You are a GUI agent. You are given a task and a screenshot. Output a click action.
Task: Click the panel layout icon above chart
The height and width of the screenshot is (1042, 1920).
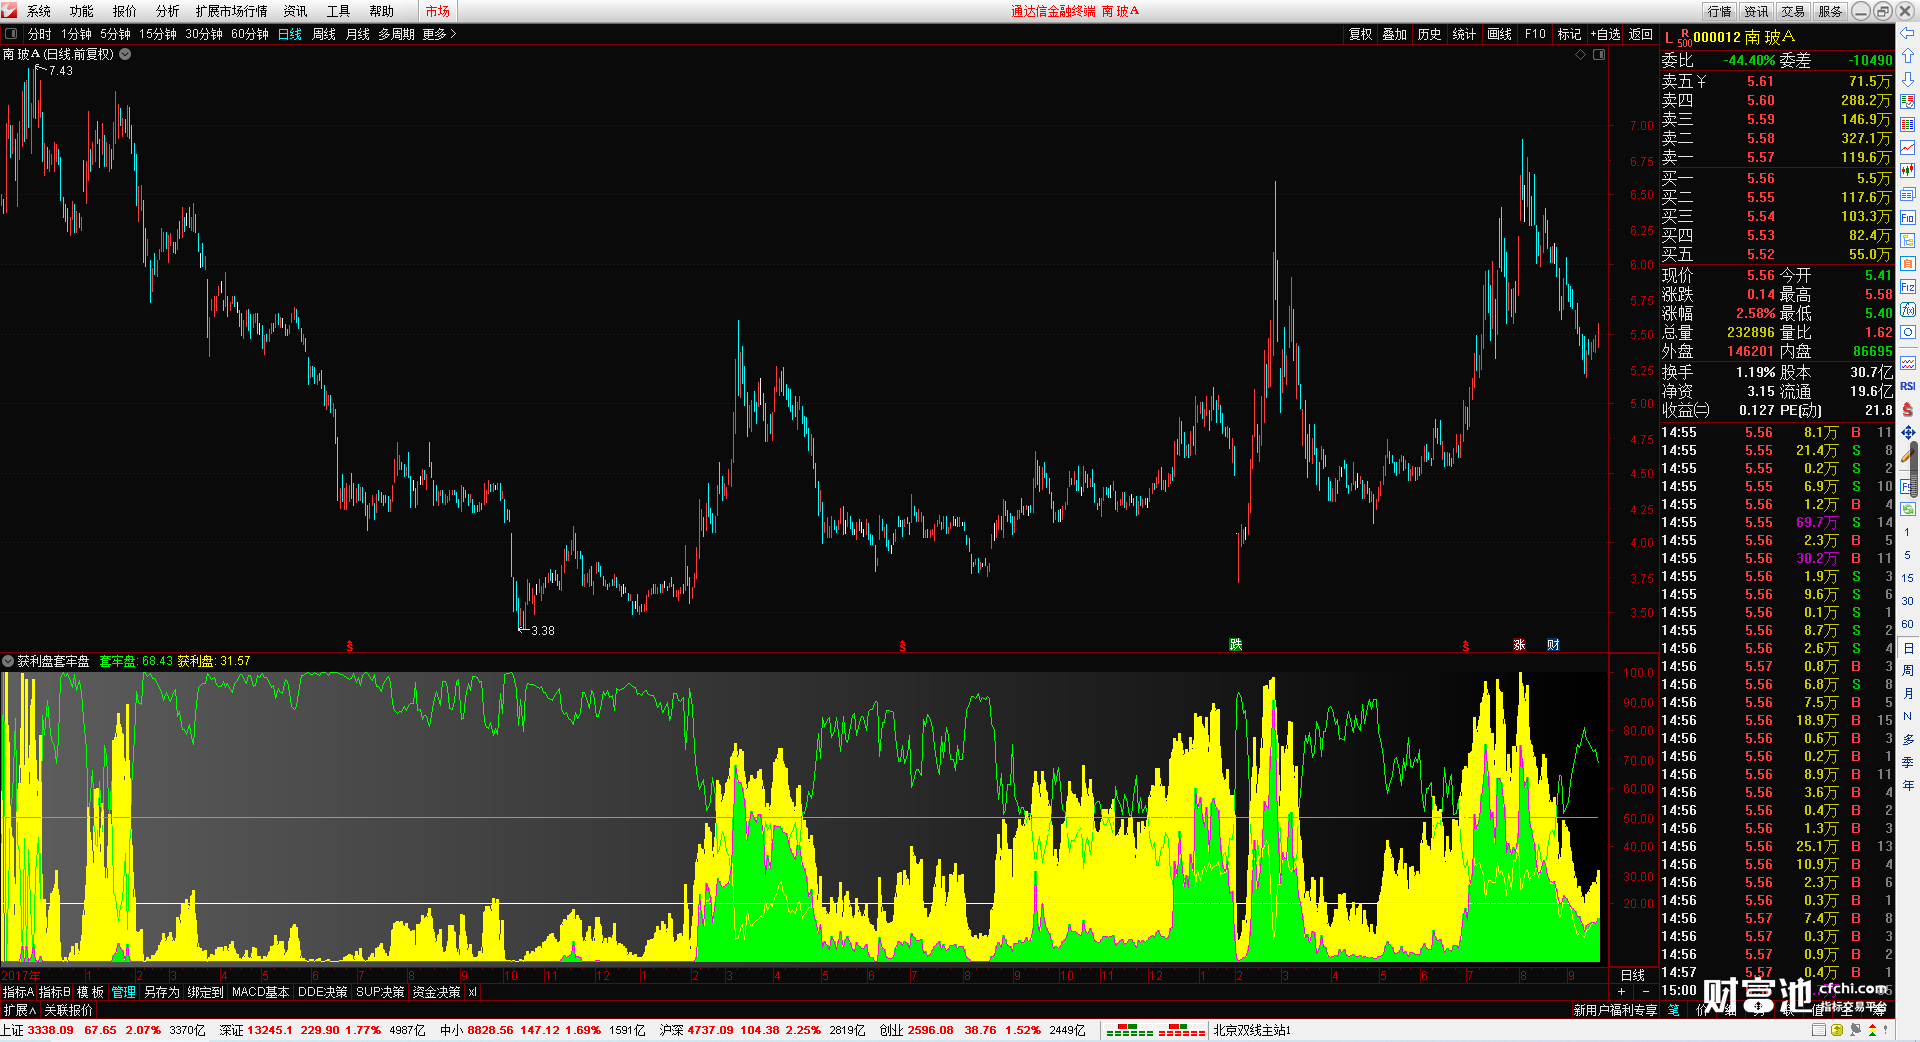pos(1599,55)
